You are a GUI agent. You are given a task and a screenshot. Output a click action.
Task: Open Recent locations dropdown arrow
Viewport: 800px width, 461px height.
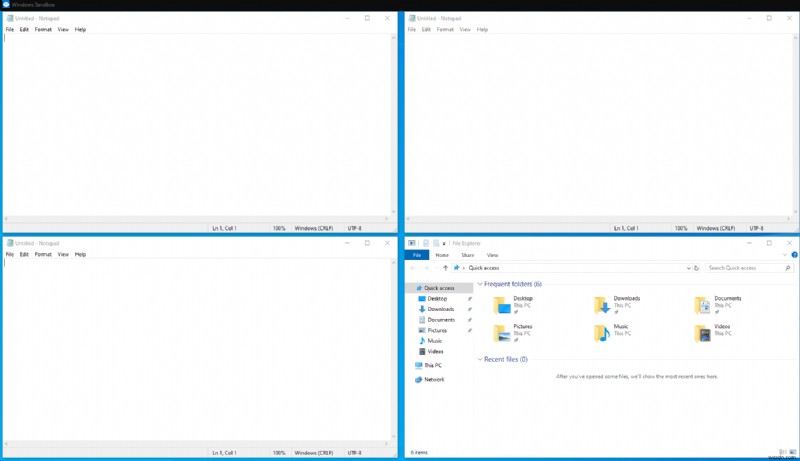(x=435, y=268)
